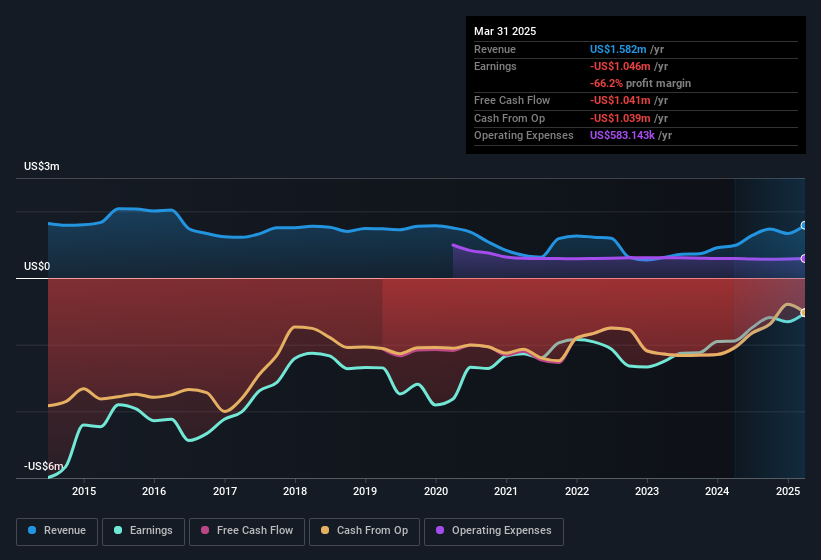The width and height of the screenshot is (821, 560).
Task: Click the teal Earnings legend dot
Action: 118,530
